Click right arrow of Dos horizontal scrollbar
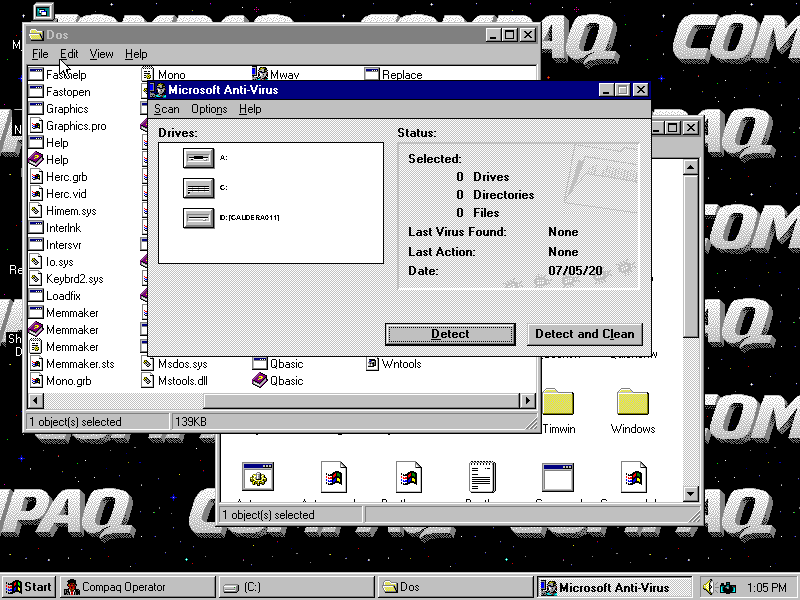 coord(528,401)
